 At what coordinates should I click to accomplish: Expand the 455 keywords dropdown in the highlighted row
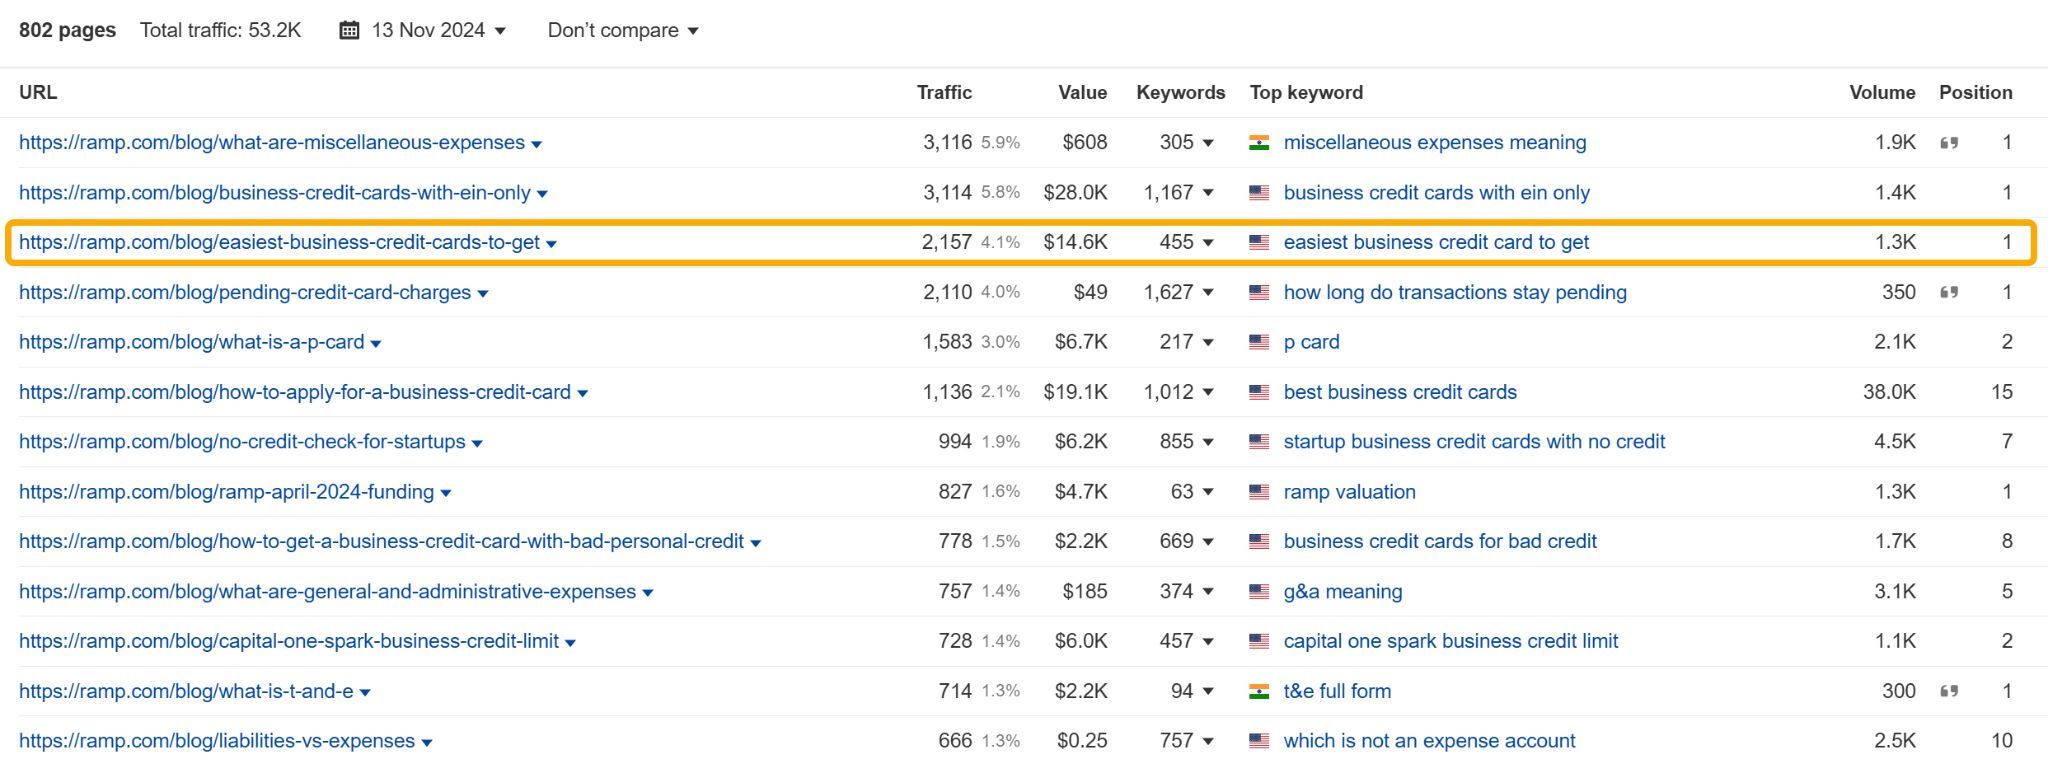(x=1210, y=242)
